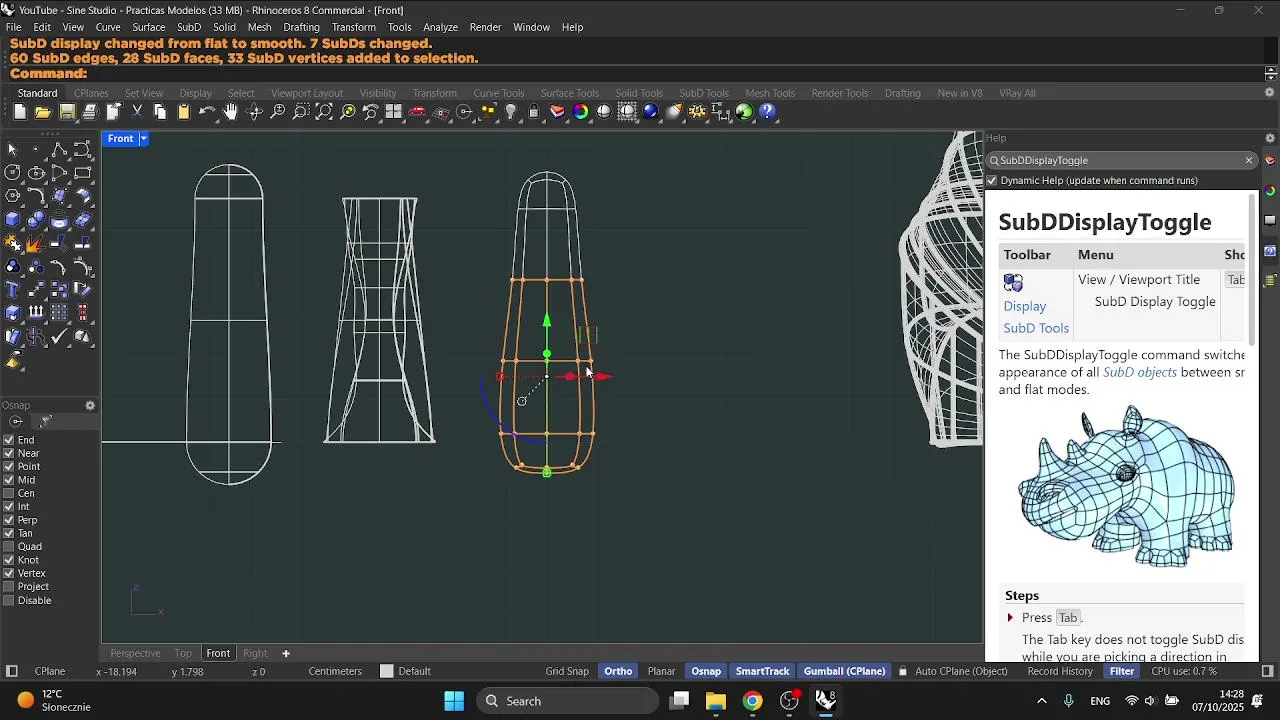Follow the SubD objects help link
1280x720 pixels.
[x=1140, y=372]
